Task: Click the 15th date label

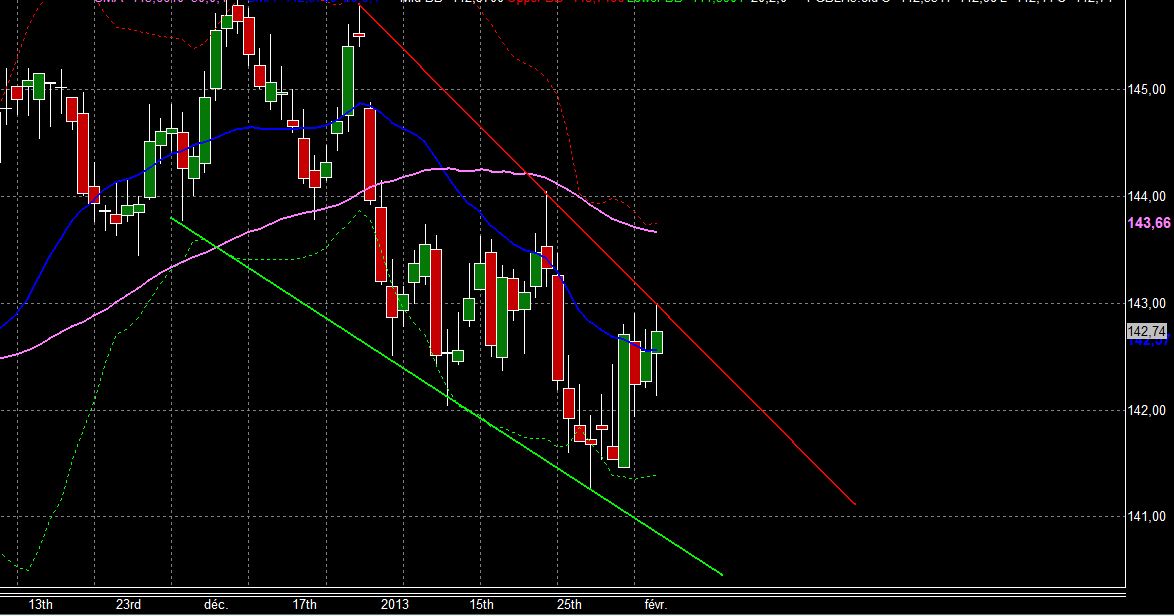Action: [x=481, y=604]
